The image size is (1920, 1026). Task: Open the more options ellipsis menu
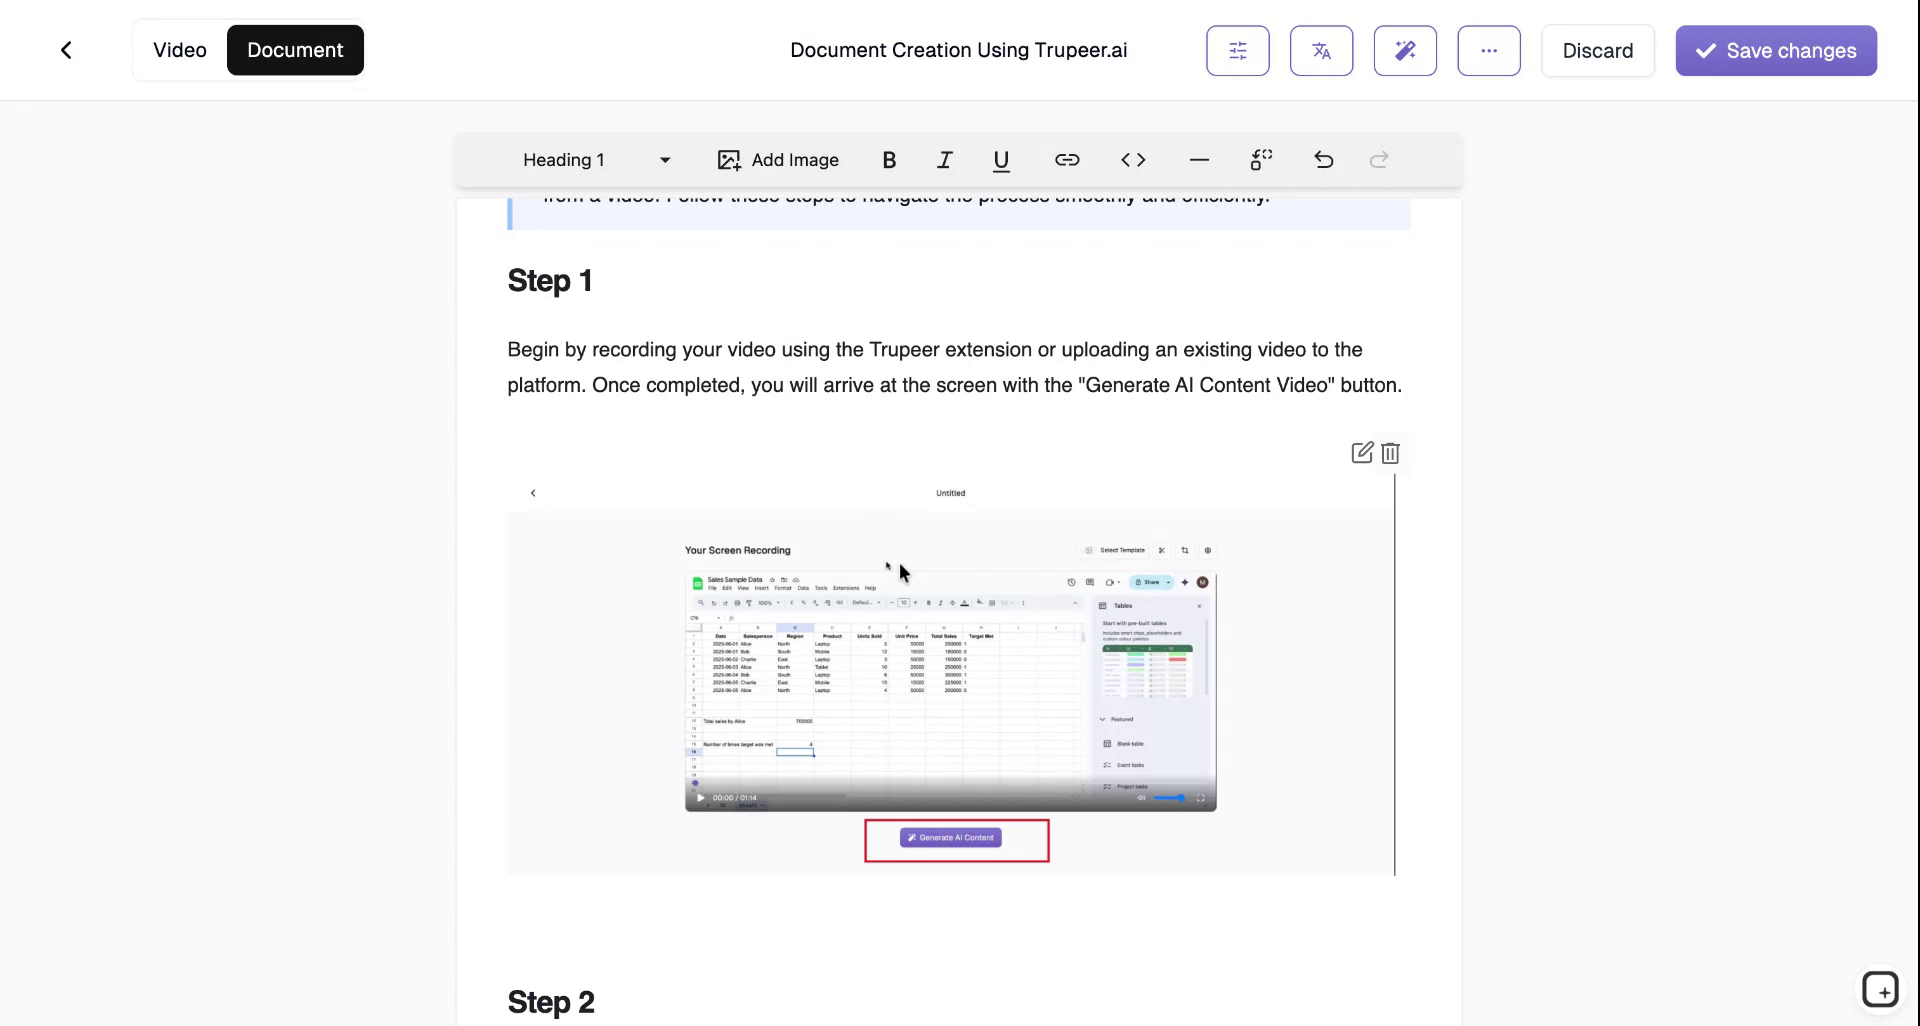(x=1489, y=50)
